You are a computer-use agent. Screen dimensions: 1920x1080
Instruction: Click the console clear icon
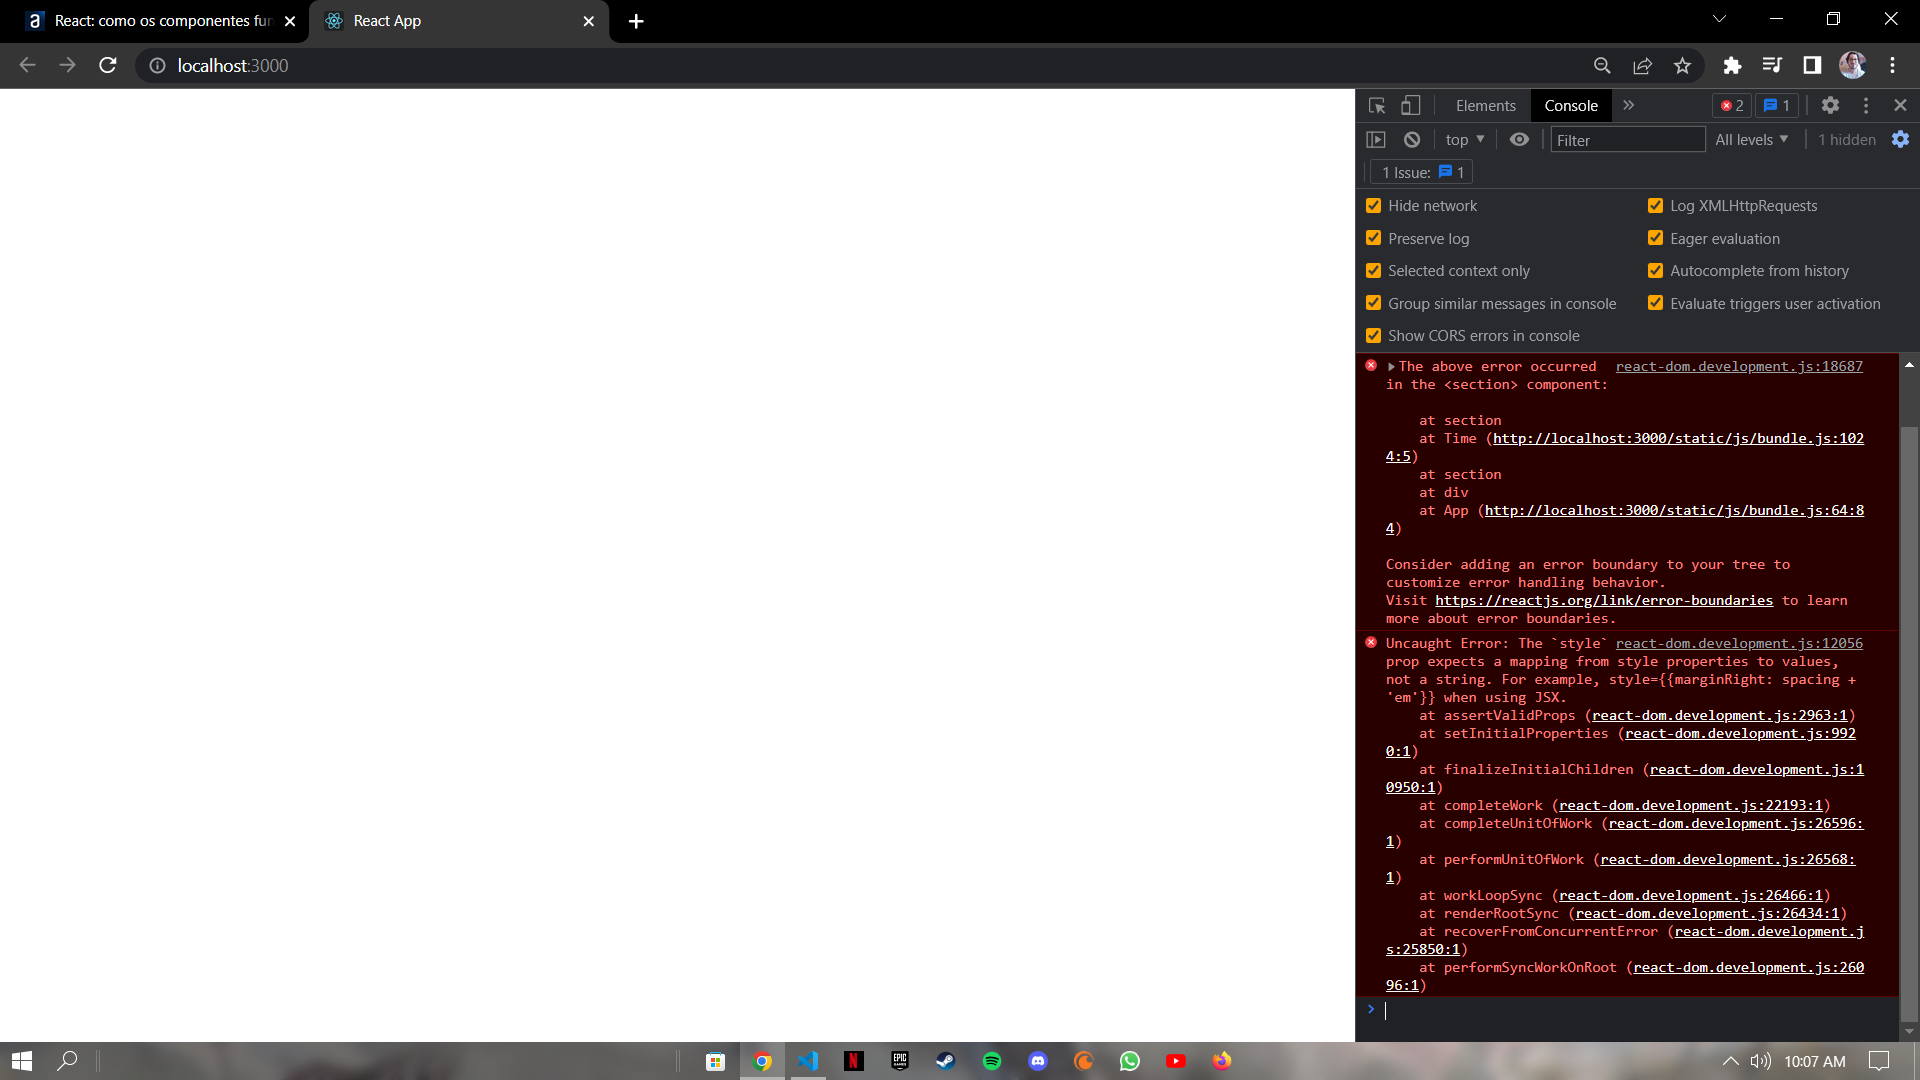pyautogui.click(x=1411, y=140)
